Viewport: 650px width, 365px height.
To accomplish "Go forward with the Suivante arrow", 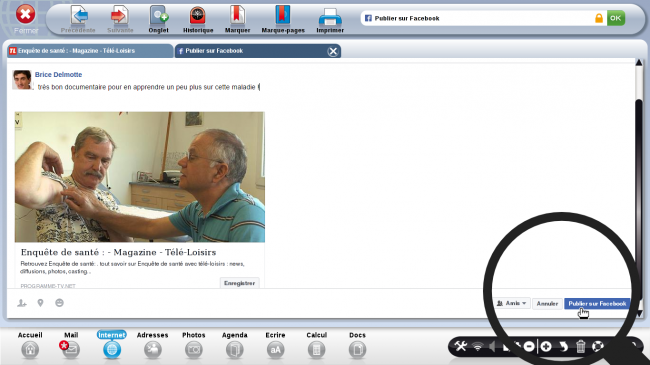I will coord(119,16).
